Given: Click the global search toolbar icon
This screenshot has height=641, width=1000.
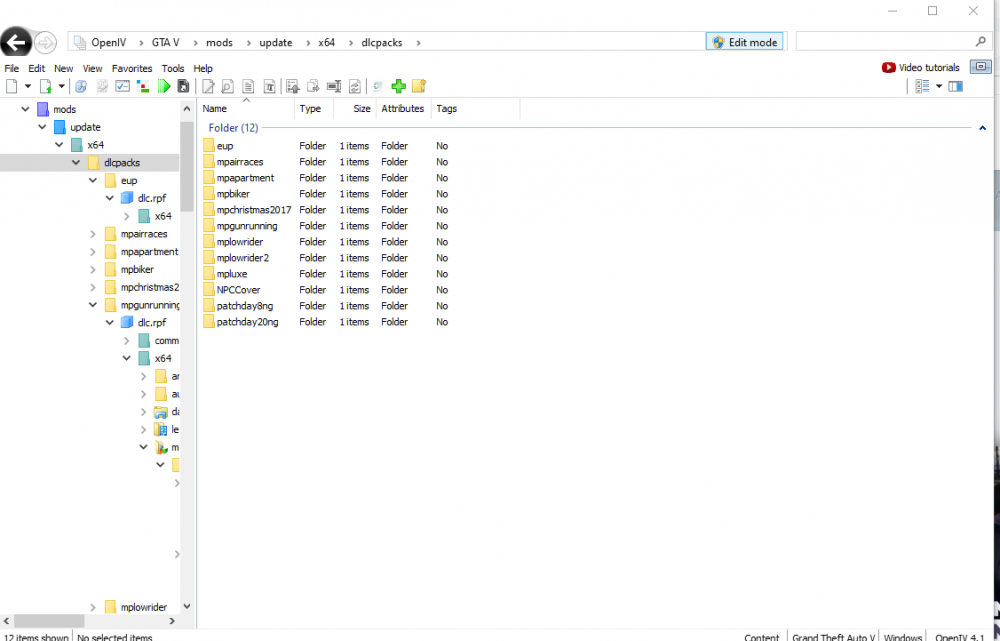Looking at the screenshot, I should tap(81, 86).
